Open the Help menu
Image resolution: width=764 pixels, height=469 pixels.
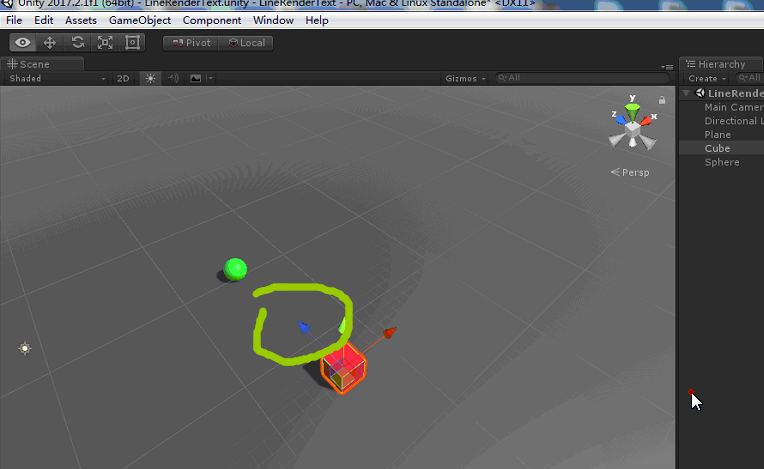pyautogui.click(x=317, y=20)
